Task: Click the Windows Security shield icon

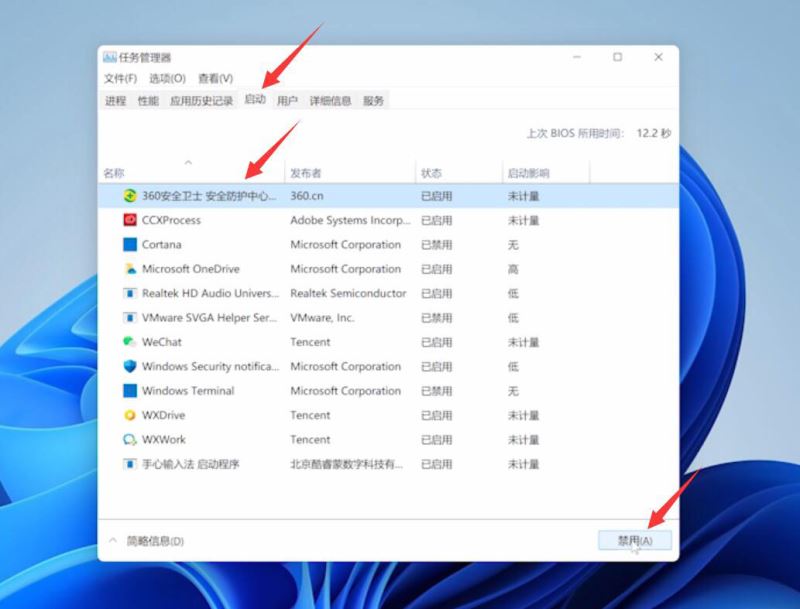Action: coord(129,367)
